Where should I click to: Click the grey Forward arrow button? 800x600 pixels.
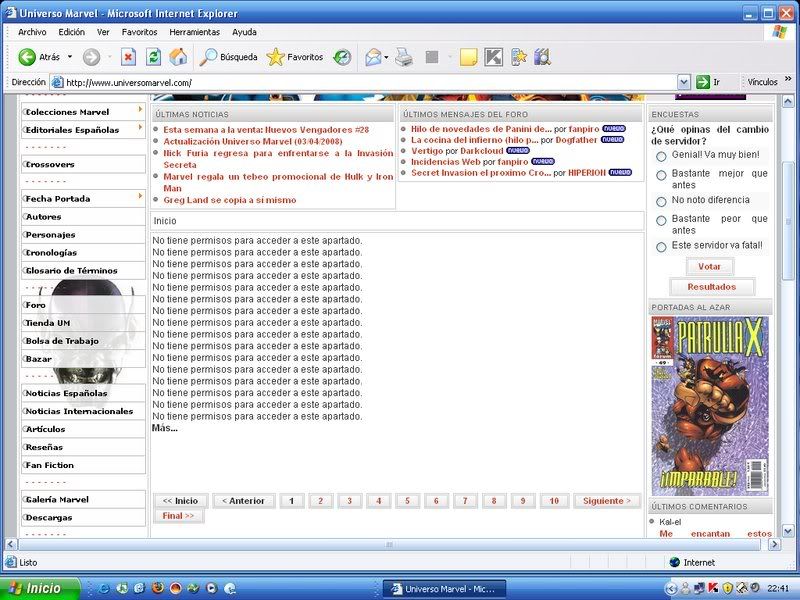click(x=91, y=57)
